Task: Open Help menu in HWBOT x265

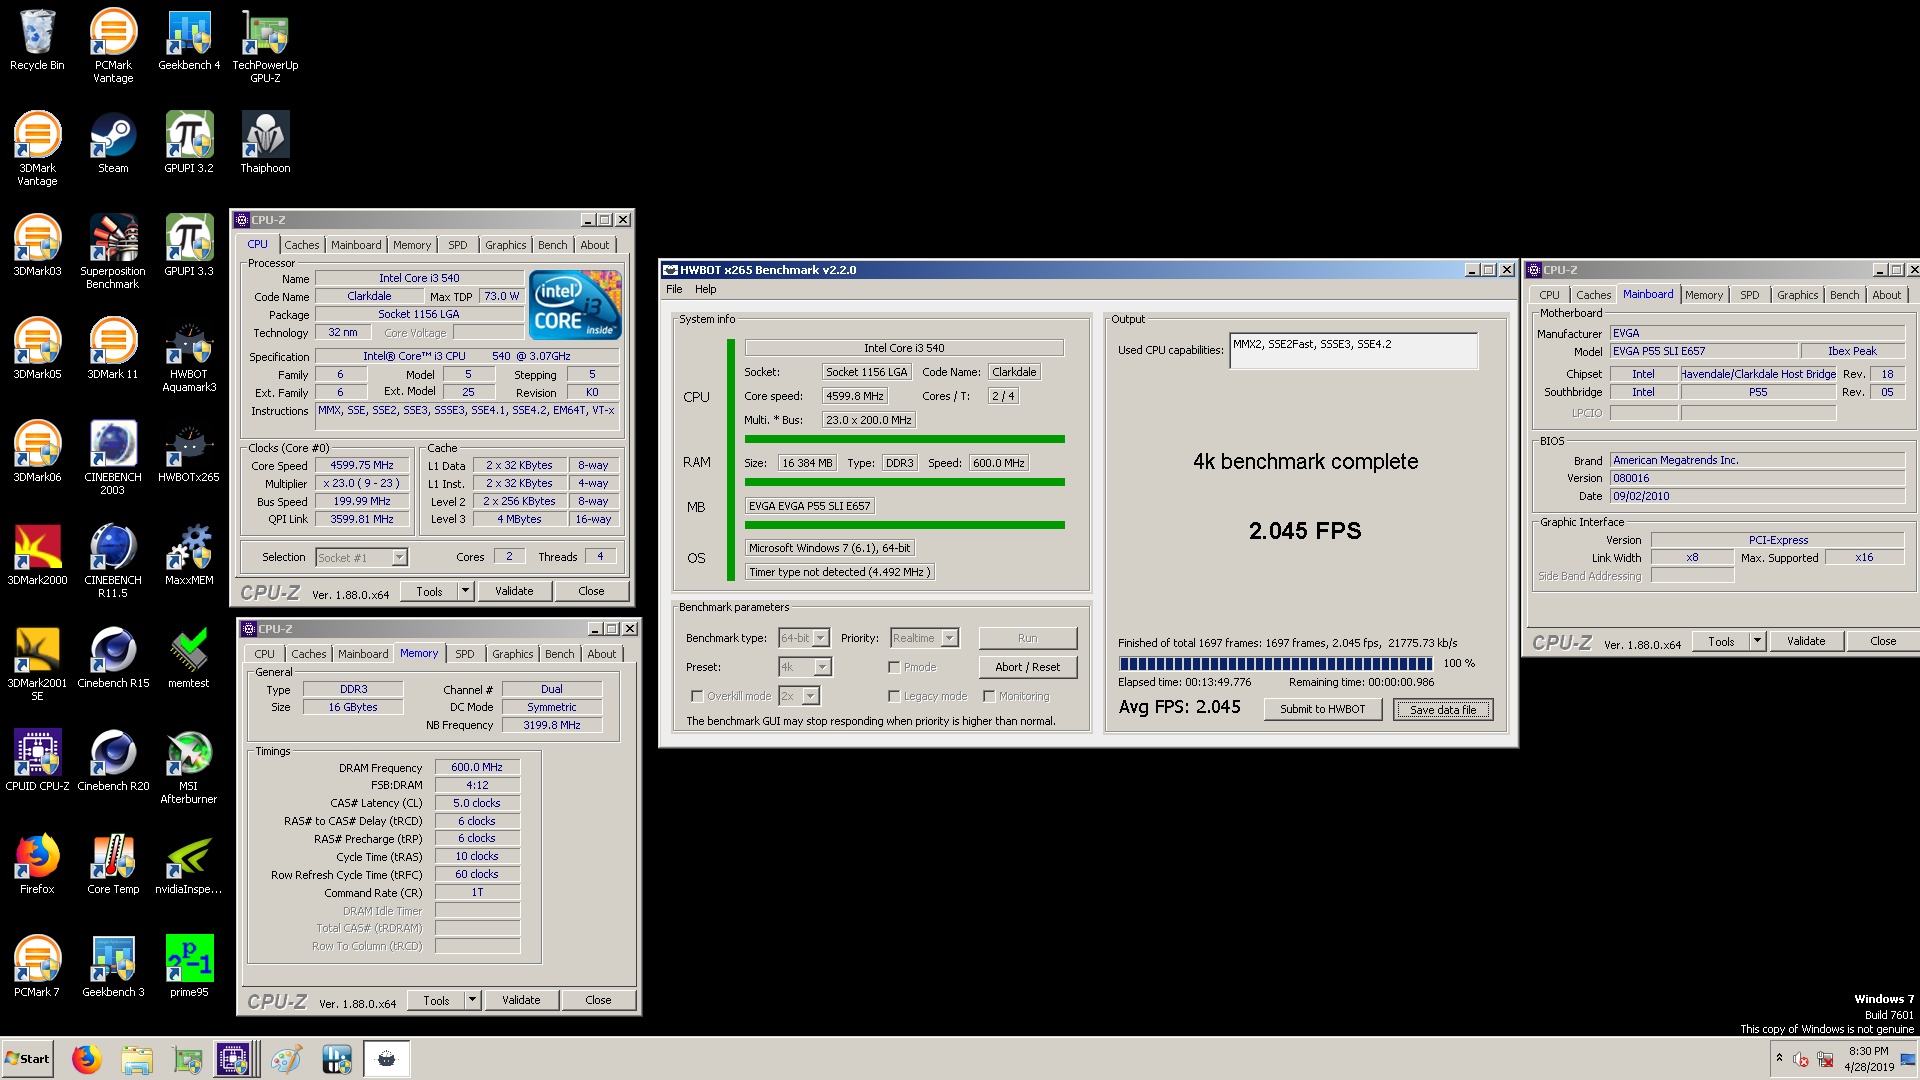Action: click(x=706, y=289)
